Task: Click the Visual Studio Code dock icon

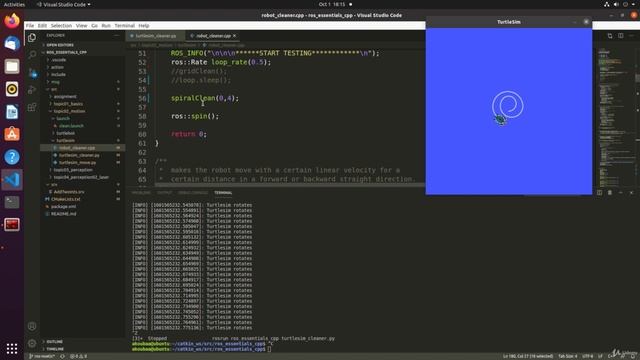Action: (12, 180)
